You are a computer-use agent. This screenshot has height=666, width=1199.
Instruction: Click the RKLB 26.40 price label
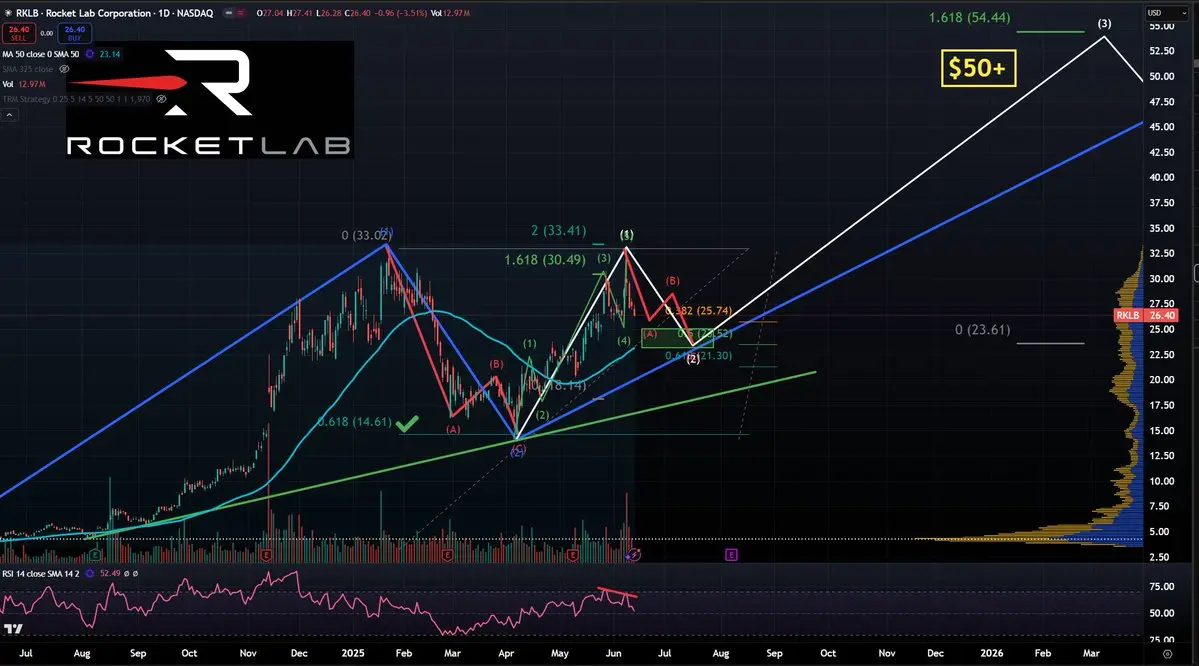[1146, 315]
